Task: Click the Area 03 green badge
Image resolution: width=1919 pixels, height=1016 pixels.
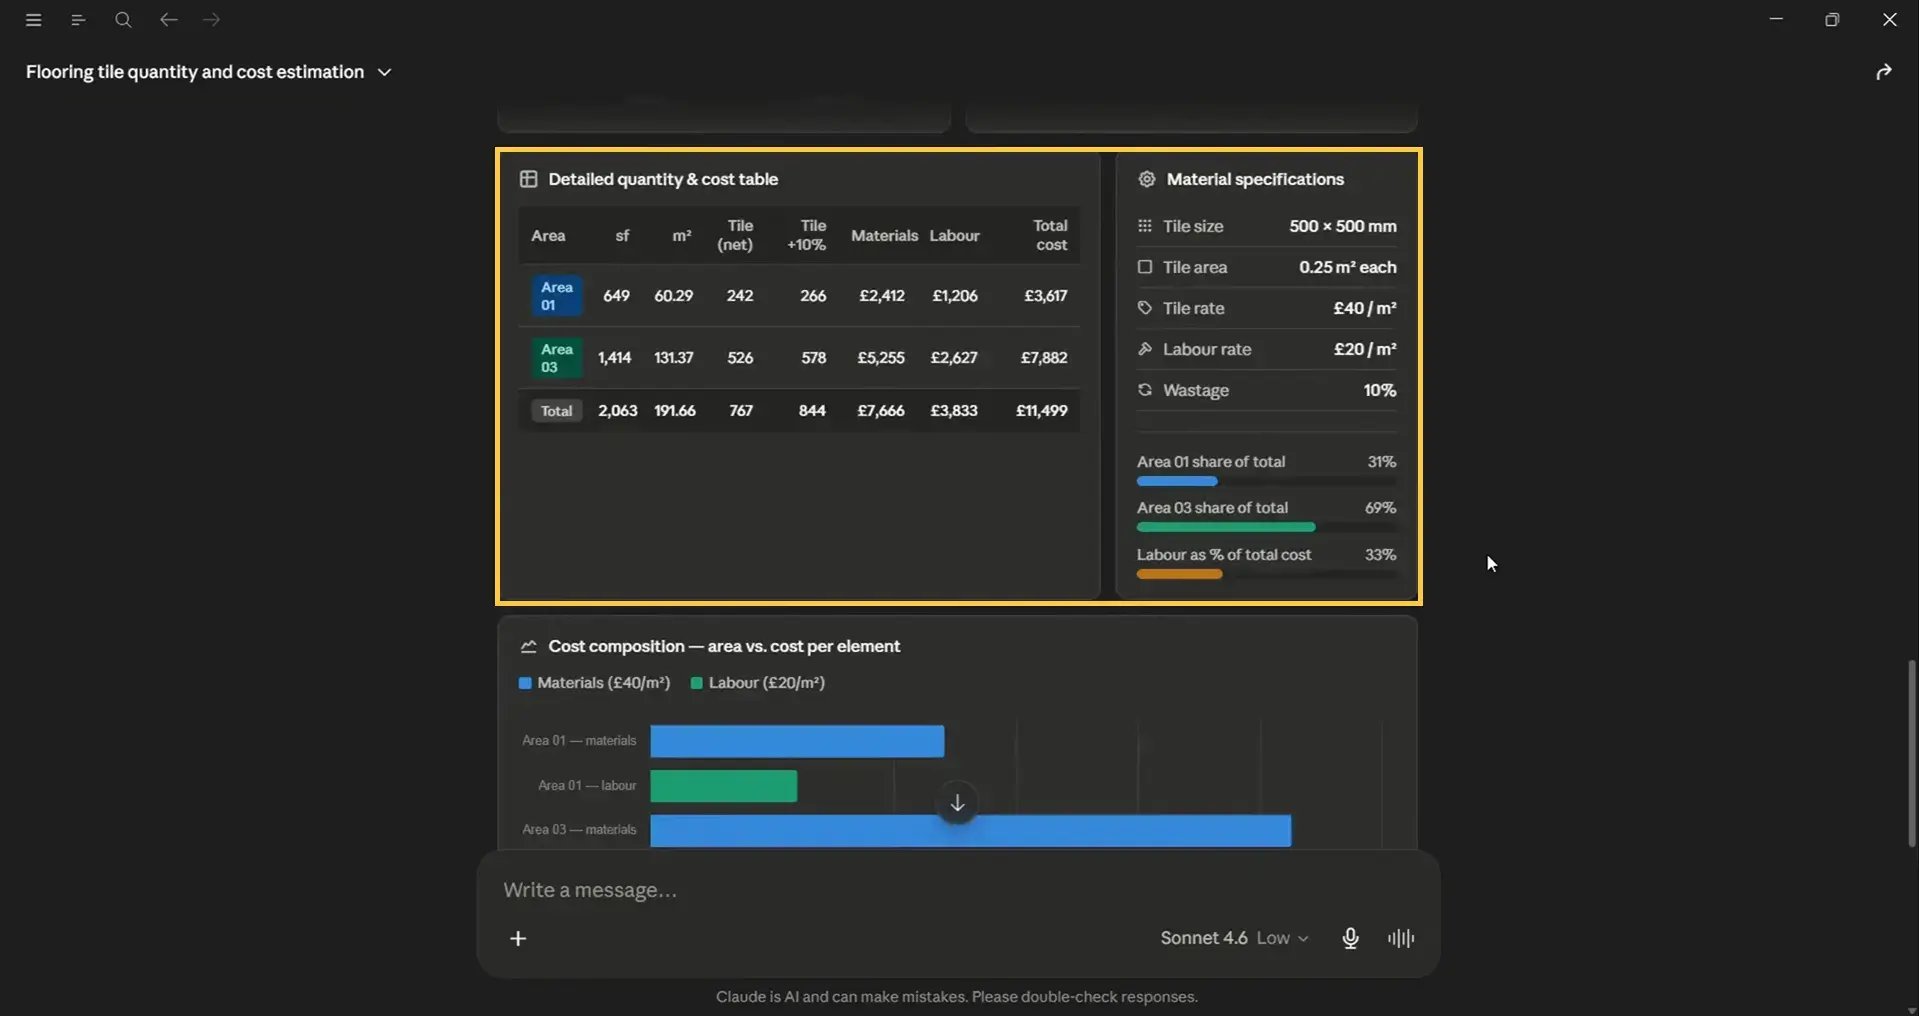Action: point(557,358)
